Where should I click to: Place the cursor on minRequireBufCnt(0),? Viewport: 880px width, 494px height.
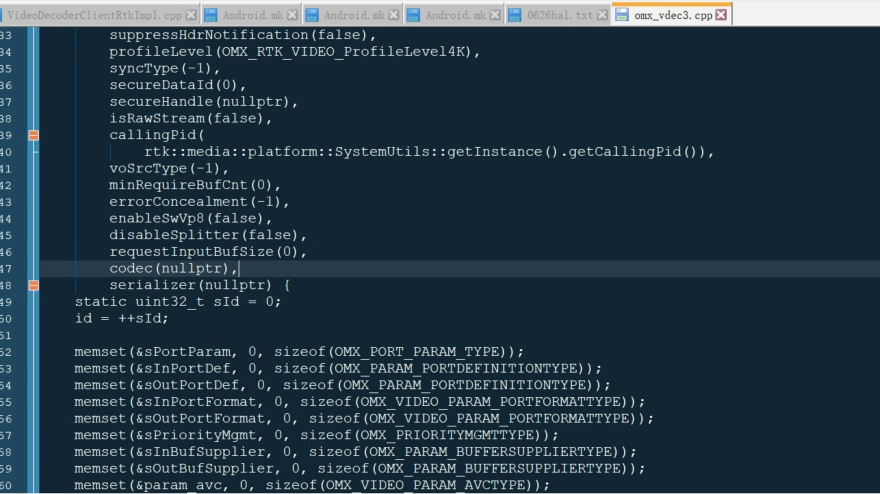(x=195, y=185)
